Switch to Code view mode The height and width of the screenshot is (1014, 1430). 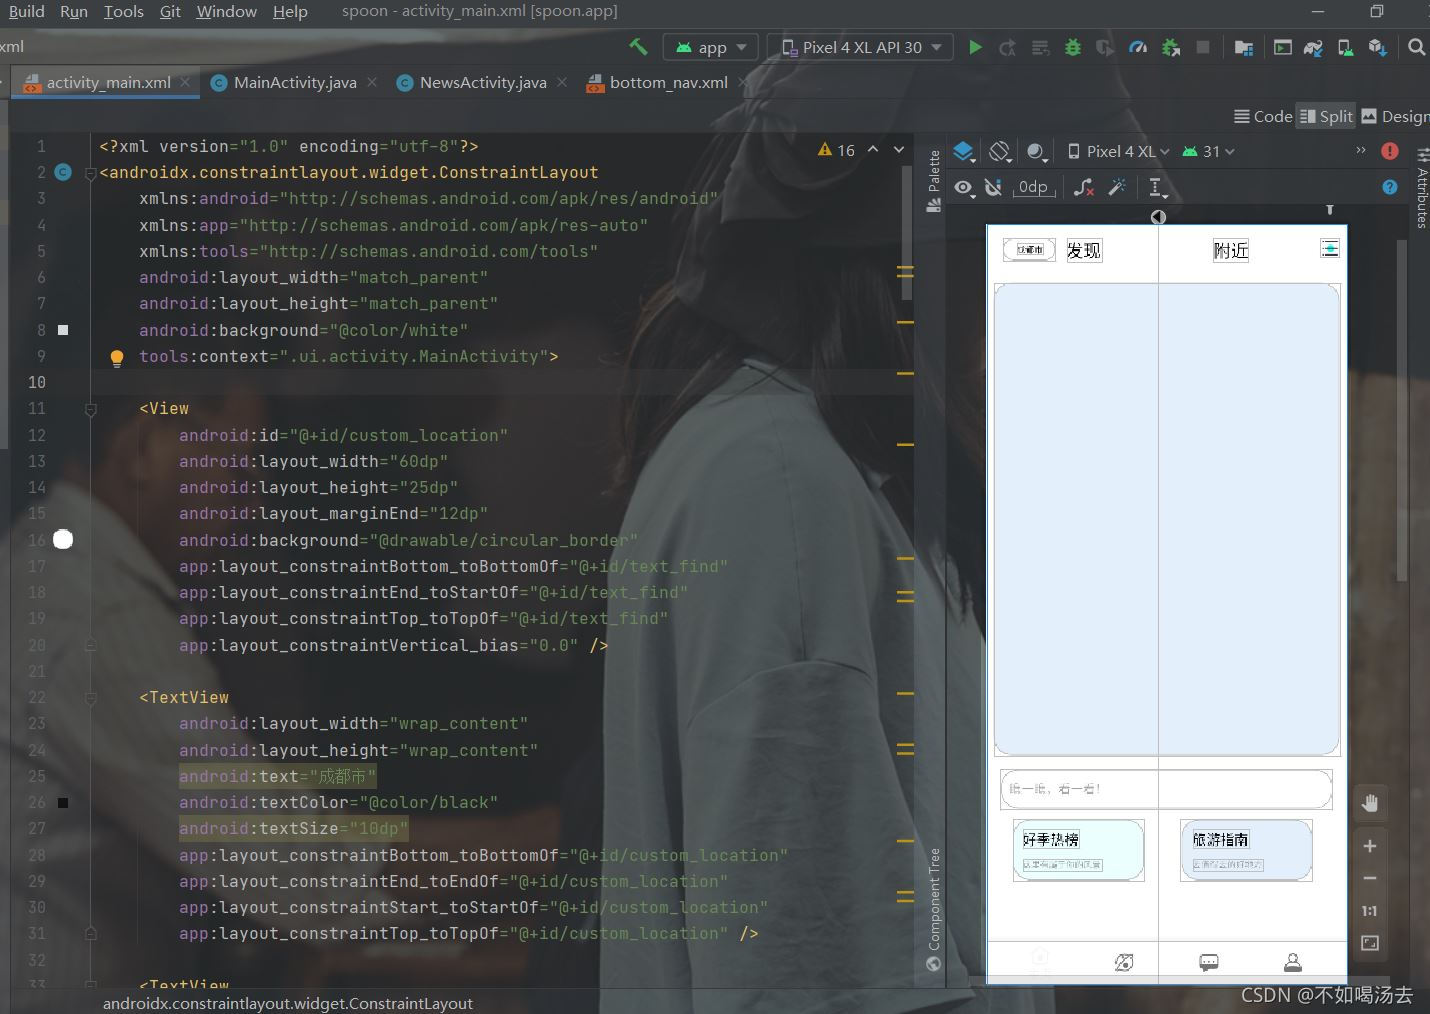1263,116
